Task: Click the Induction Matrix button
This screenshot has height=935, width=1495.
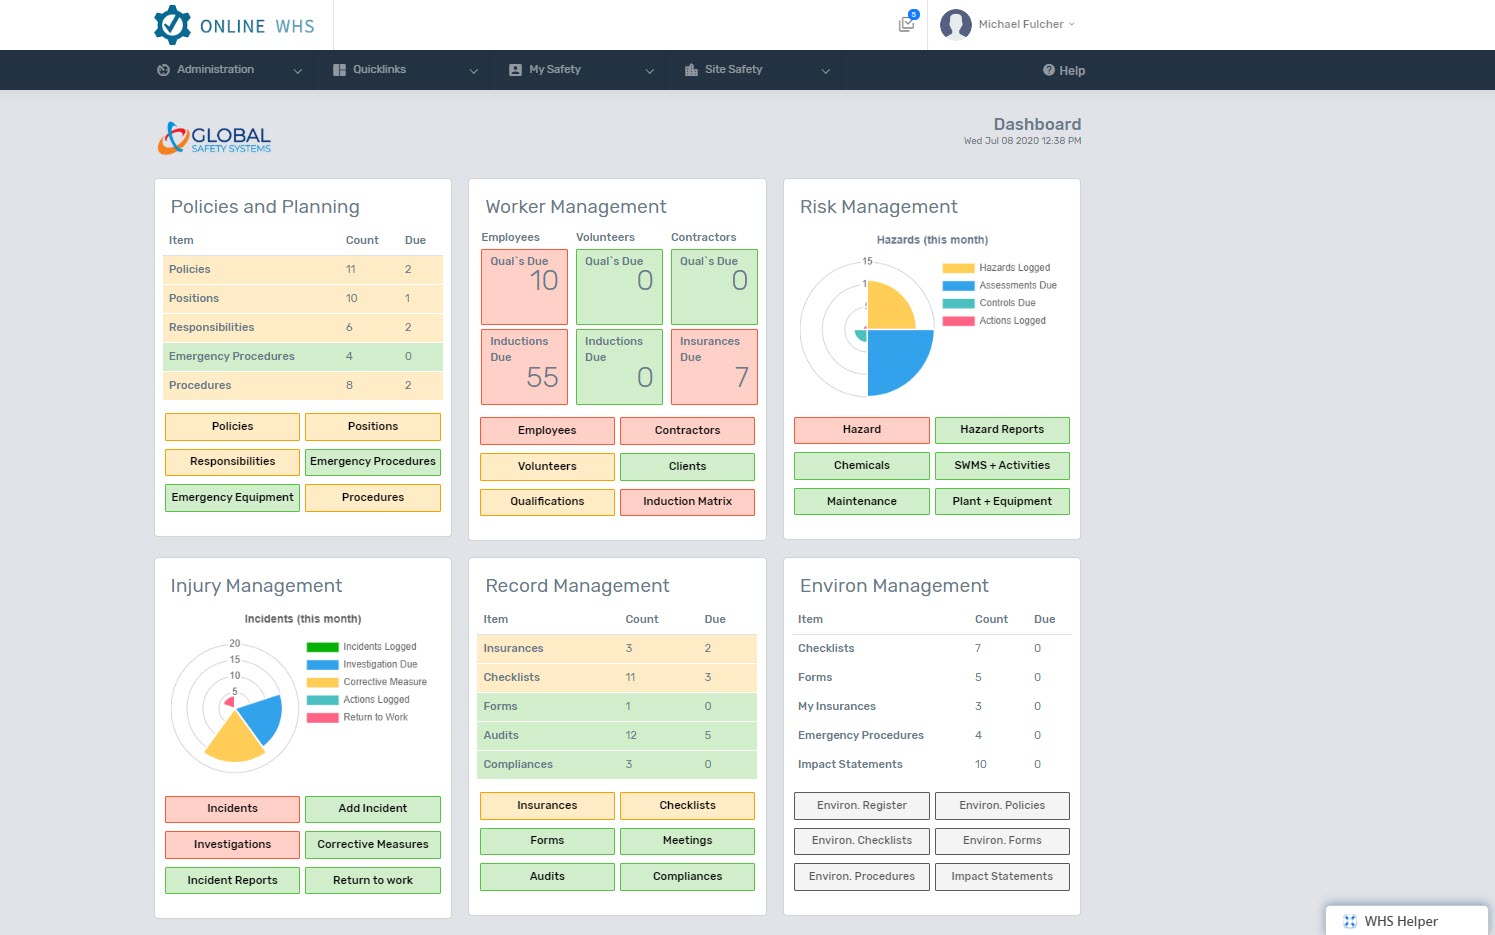Action: (687, 502)
